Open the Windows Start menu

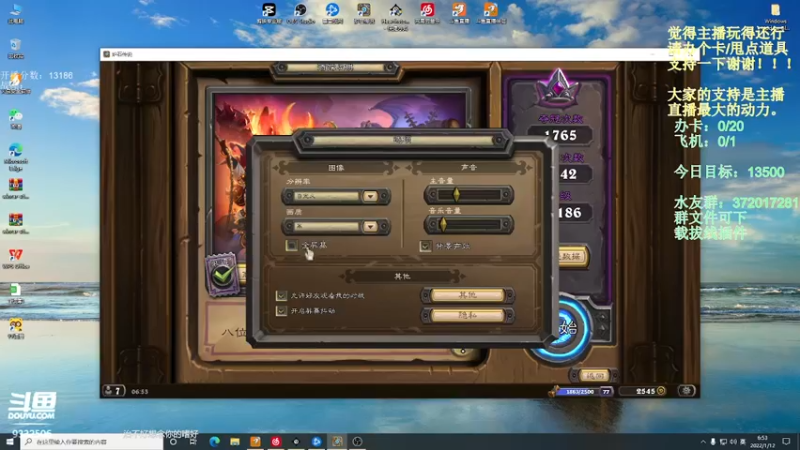click(x=10, y=441)
